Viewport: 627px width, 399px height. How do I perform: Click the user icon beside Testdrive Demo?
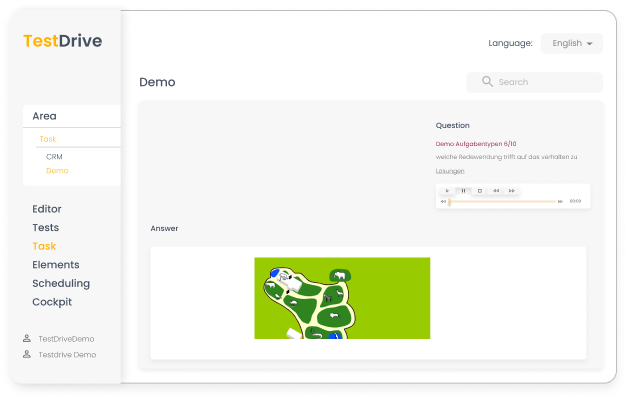click(27, 354)
